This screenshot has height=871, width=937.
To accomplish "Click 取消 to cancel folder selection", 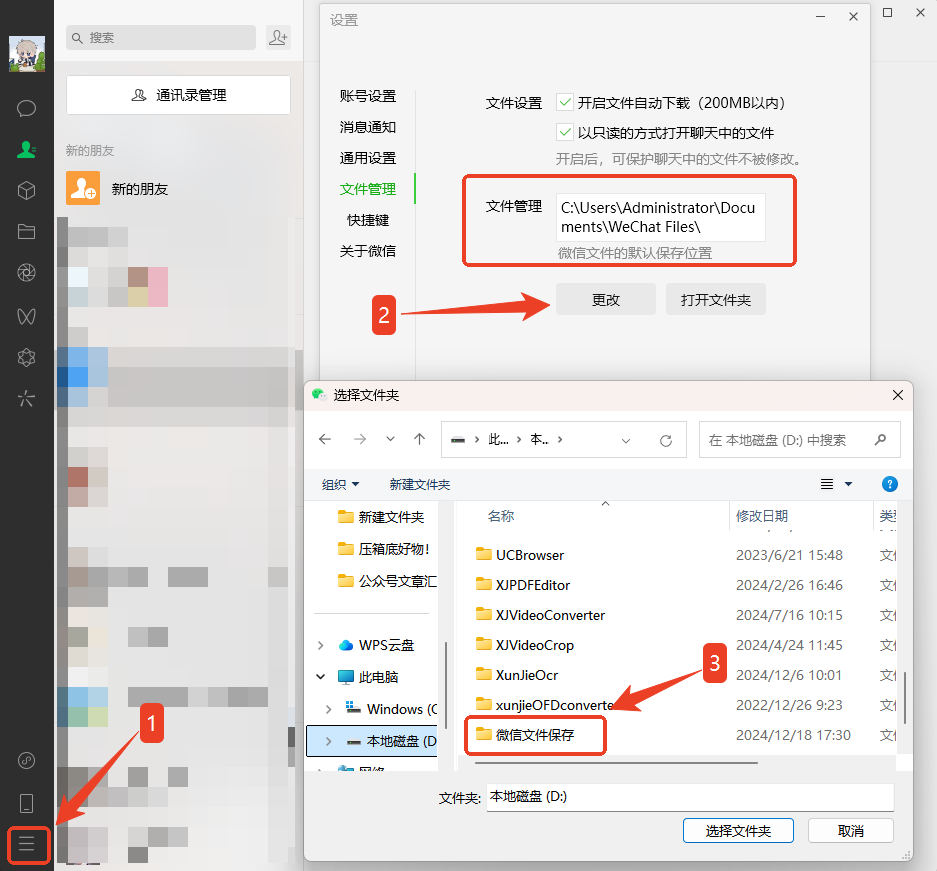I will pos(850,831).
